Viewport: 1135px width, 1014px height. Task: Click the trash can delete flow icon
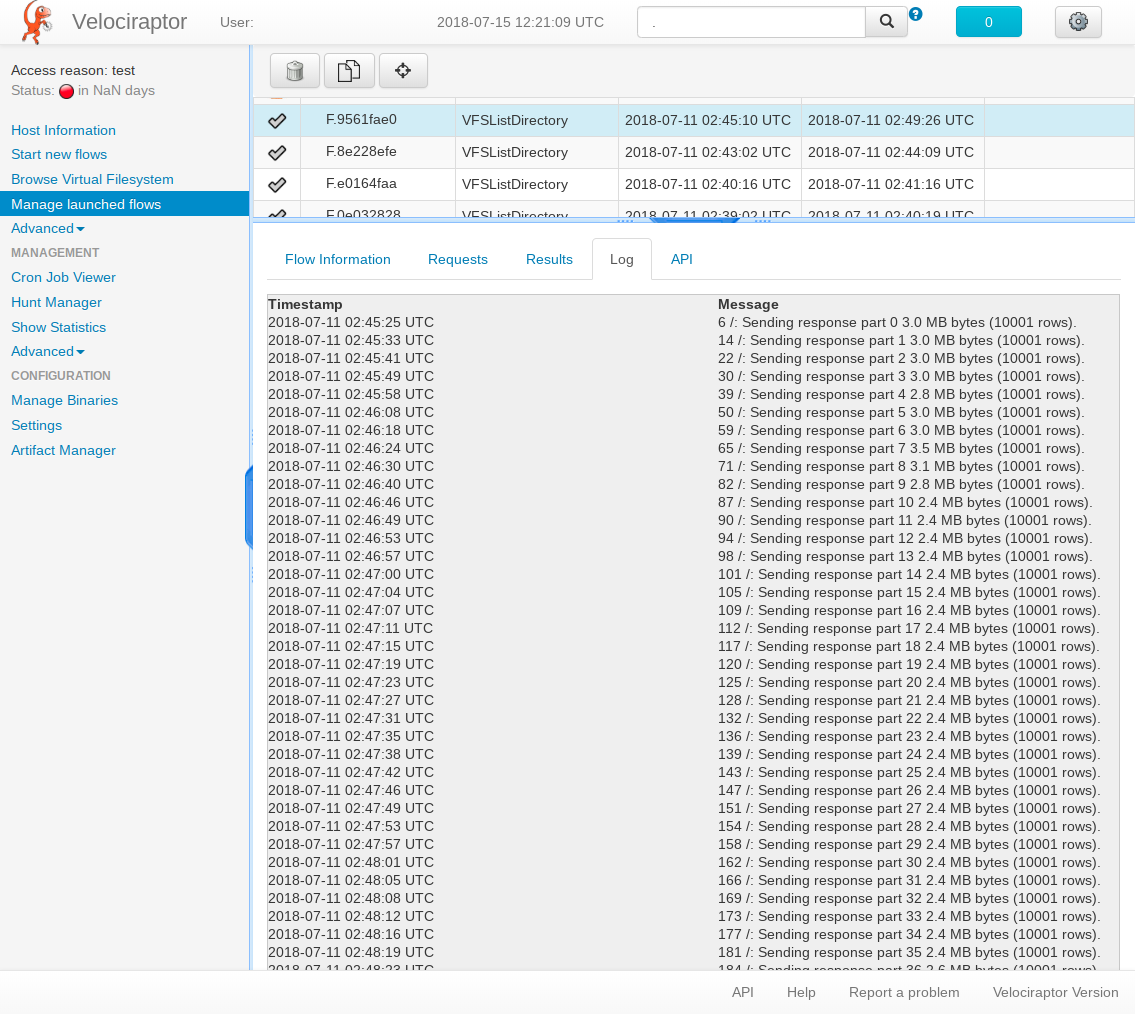295,71
